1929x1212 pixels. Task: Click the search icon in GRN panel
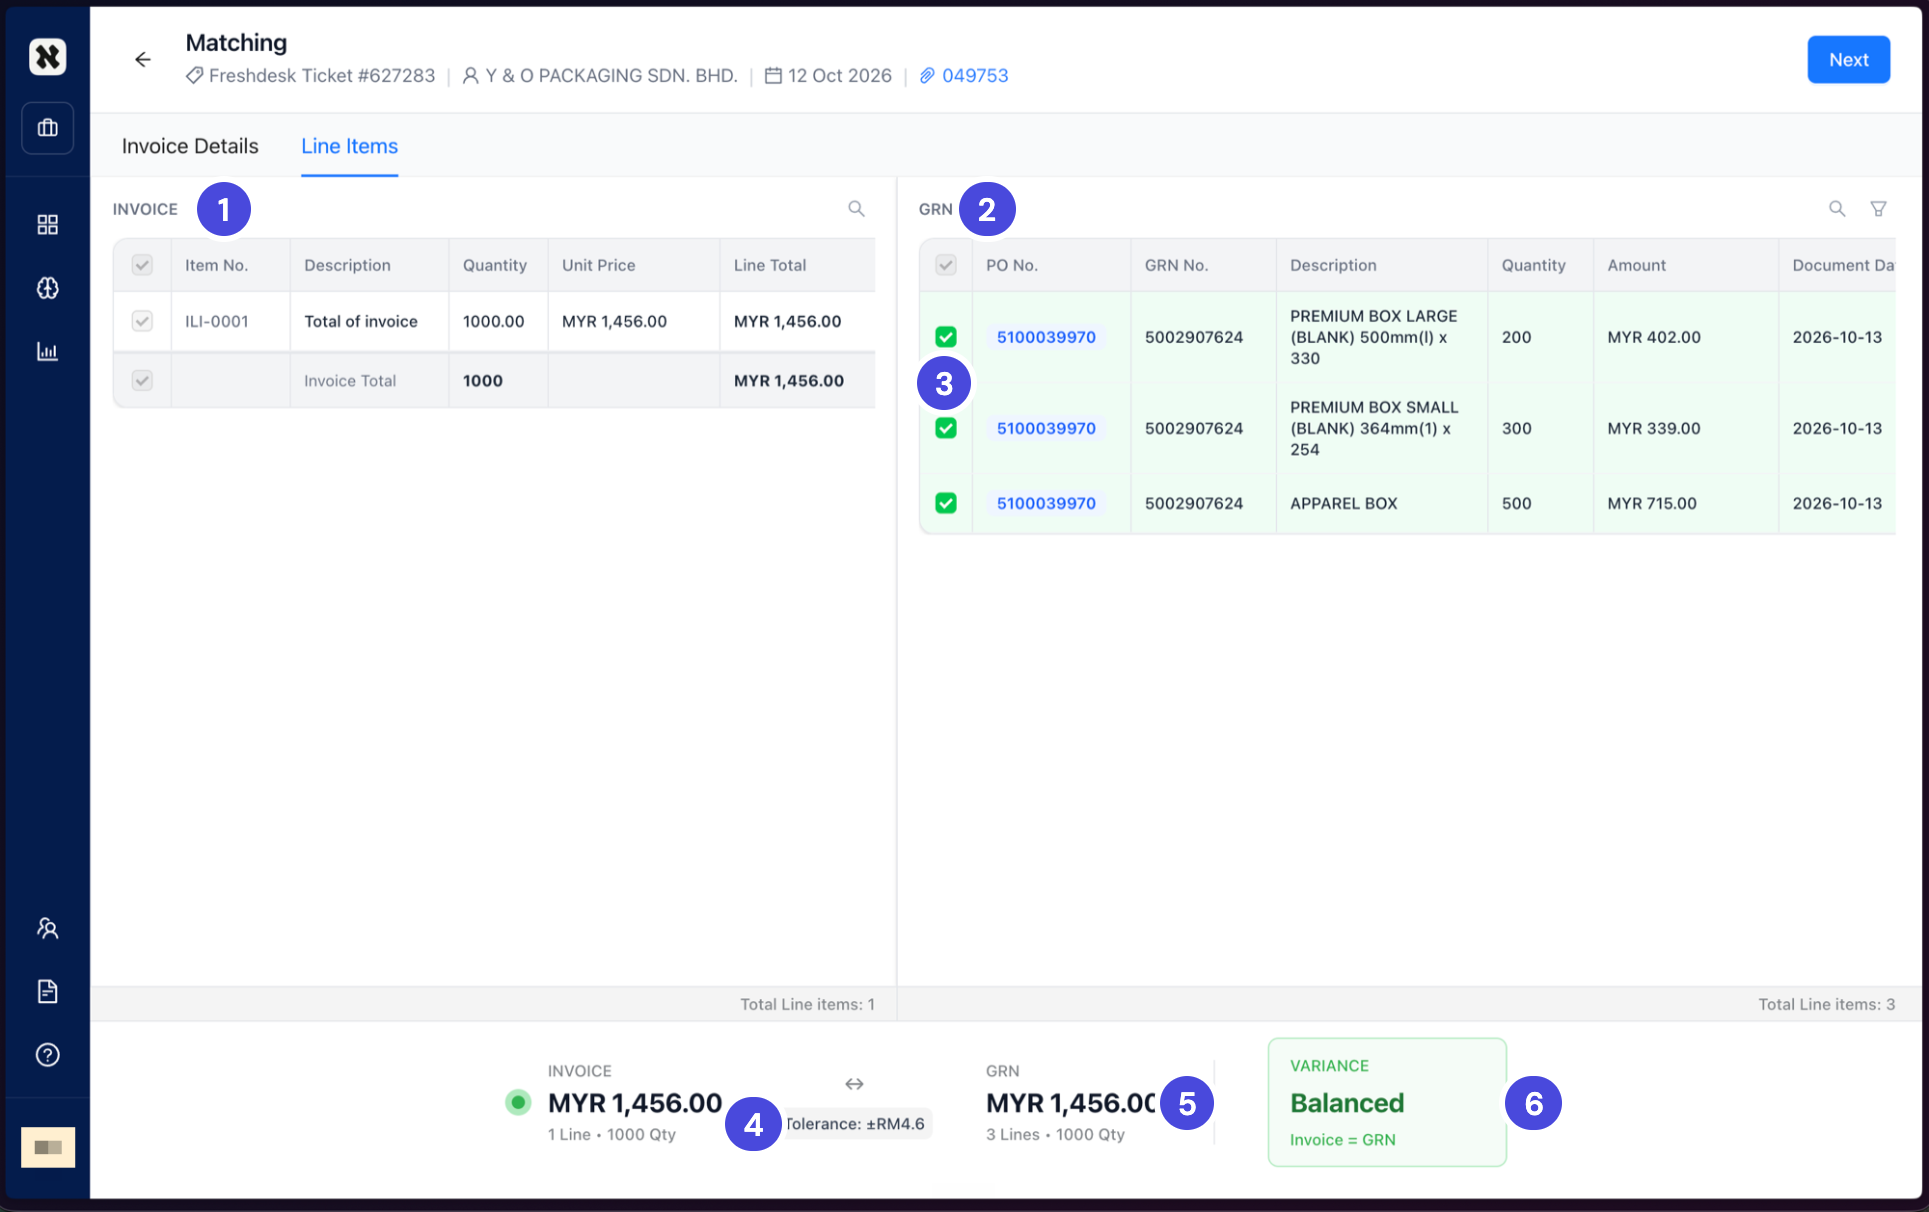[1837, 208]
